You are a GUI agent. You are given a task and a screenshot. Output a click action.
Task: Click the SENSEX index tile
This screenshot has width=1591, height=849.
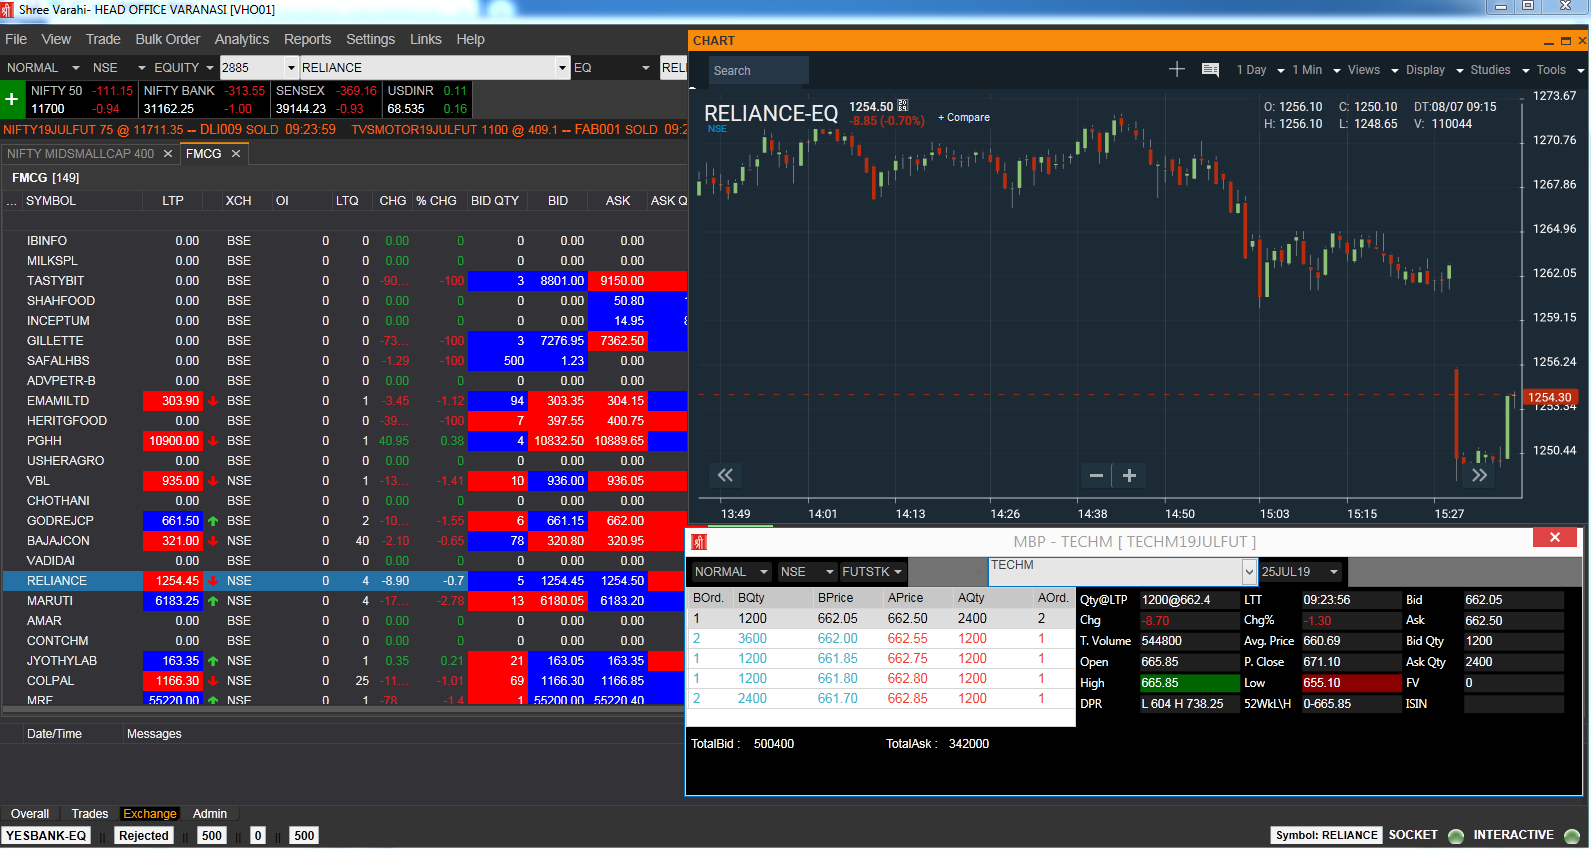coord(327,100)
